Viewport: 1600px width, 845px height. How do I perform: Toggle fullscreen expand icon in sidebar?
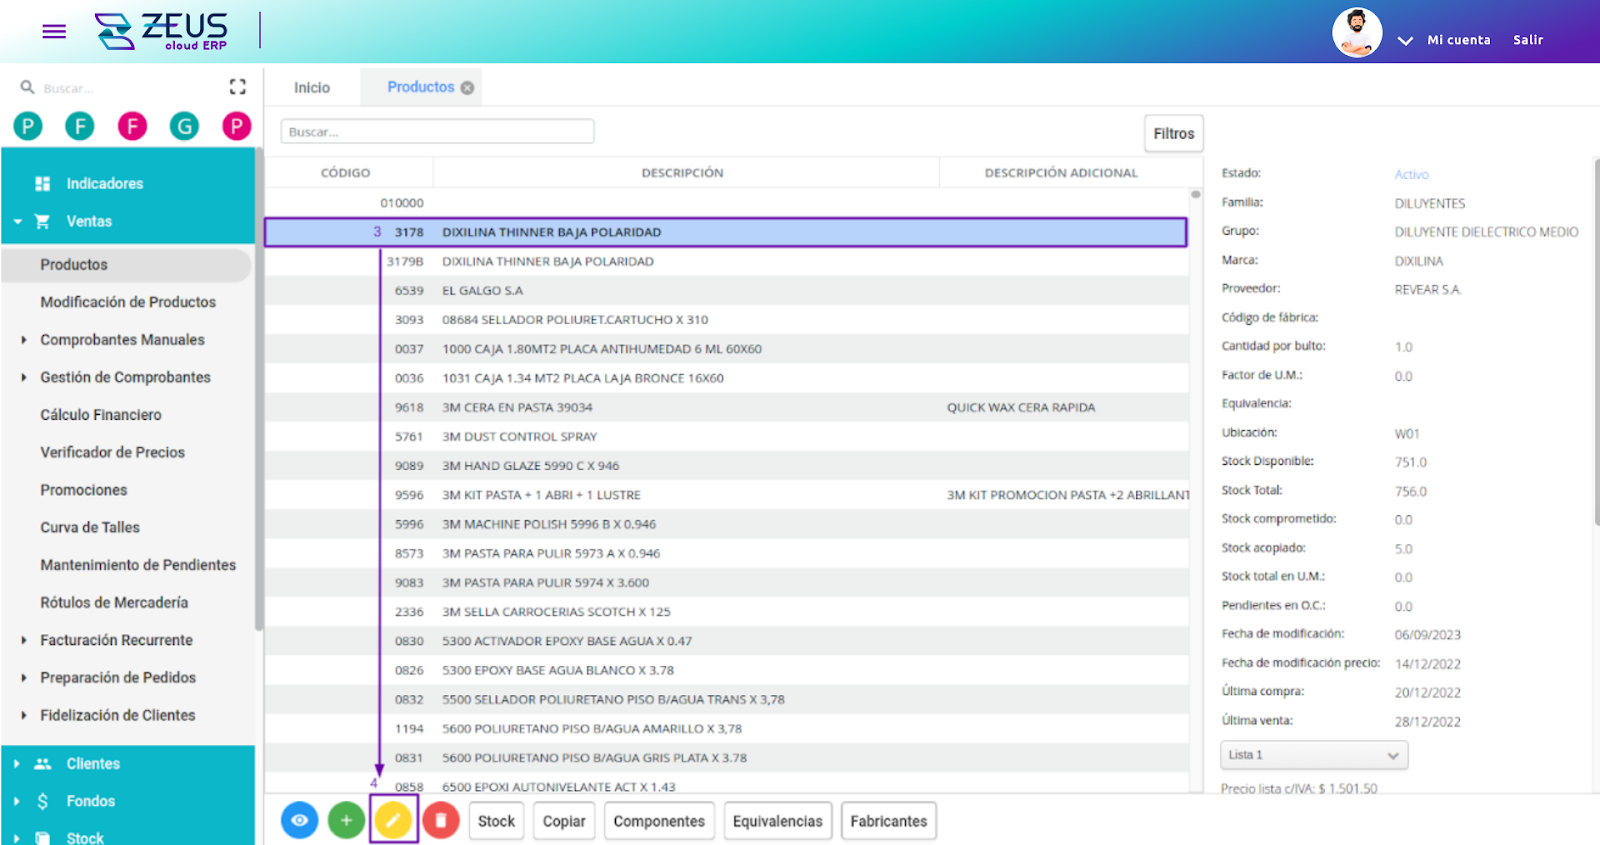click(237, 87)
